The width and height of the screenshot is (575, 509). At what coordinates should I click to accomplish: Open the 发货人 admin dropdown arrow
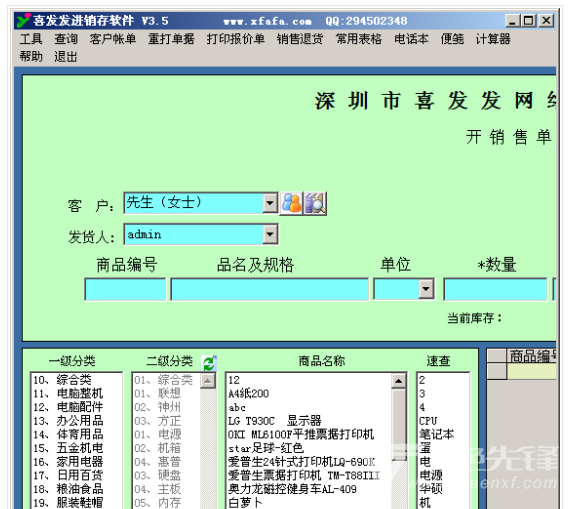pyautogui.click(x=270, y=234)
